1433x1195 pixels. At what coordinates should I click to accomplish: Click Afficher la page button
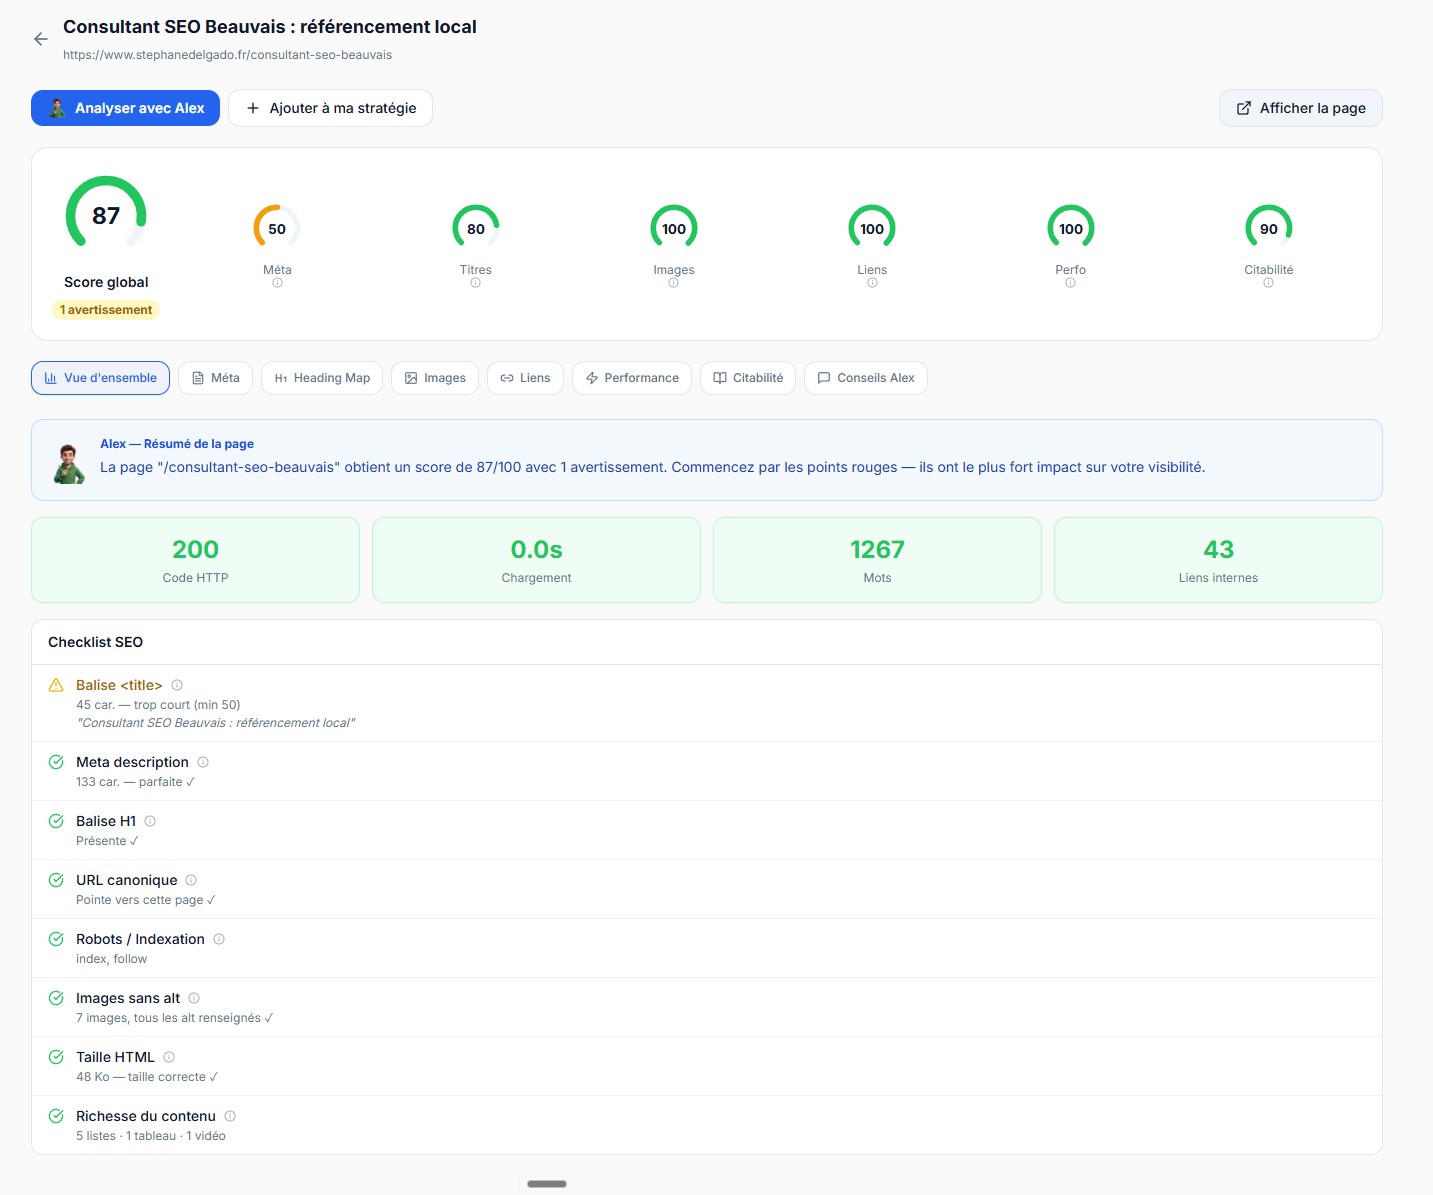click(x=1301, y=108)
